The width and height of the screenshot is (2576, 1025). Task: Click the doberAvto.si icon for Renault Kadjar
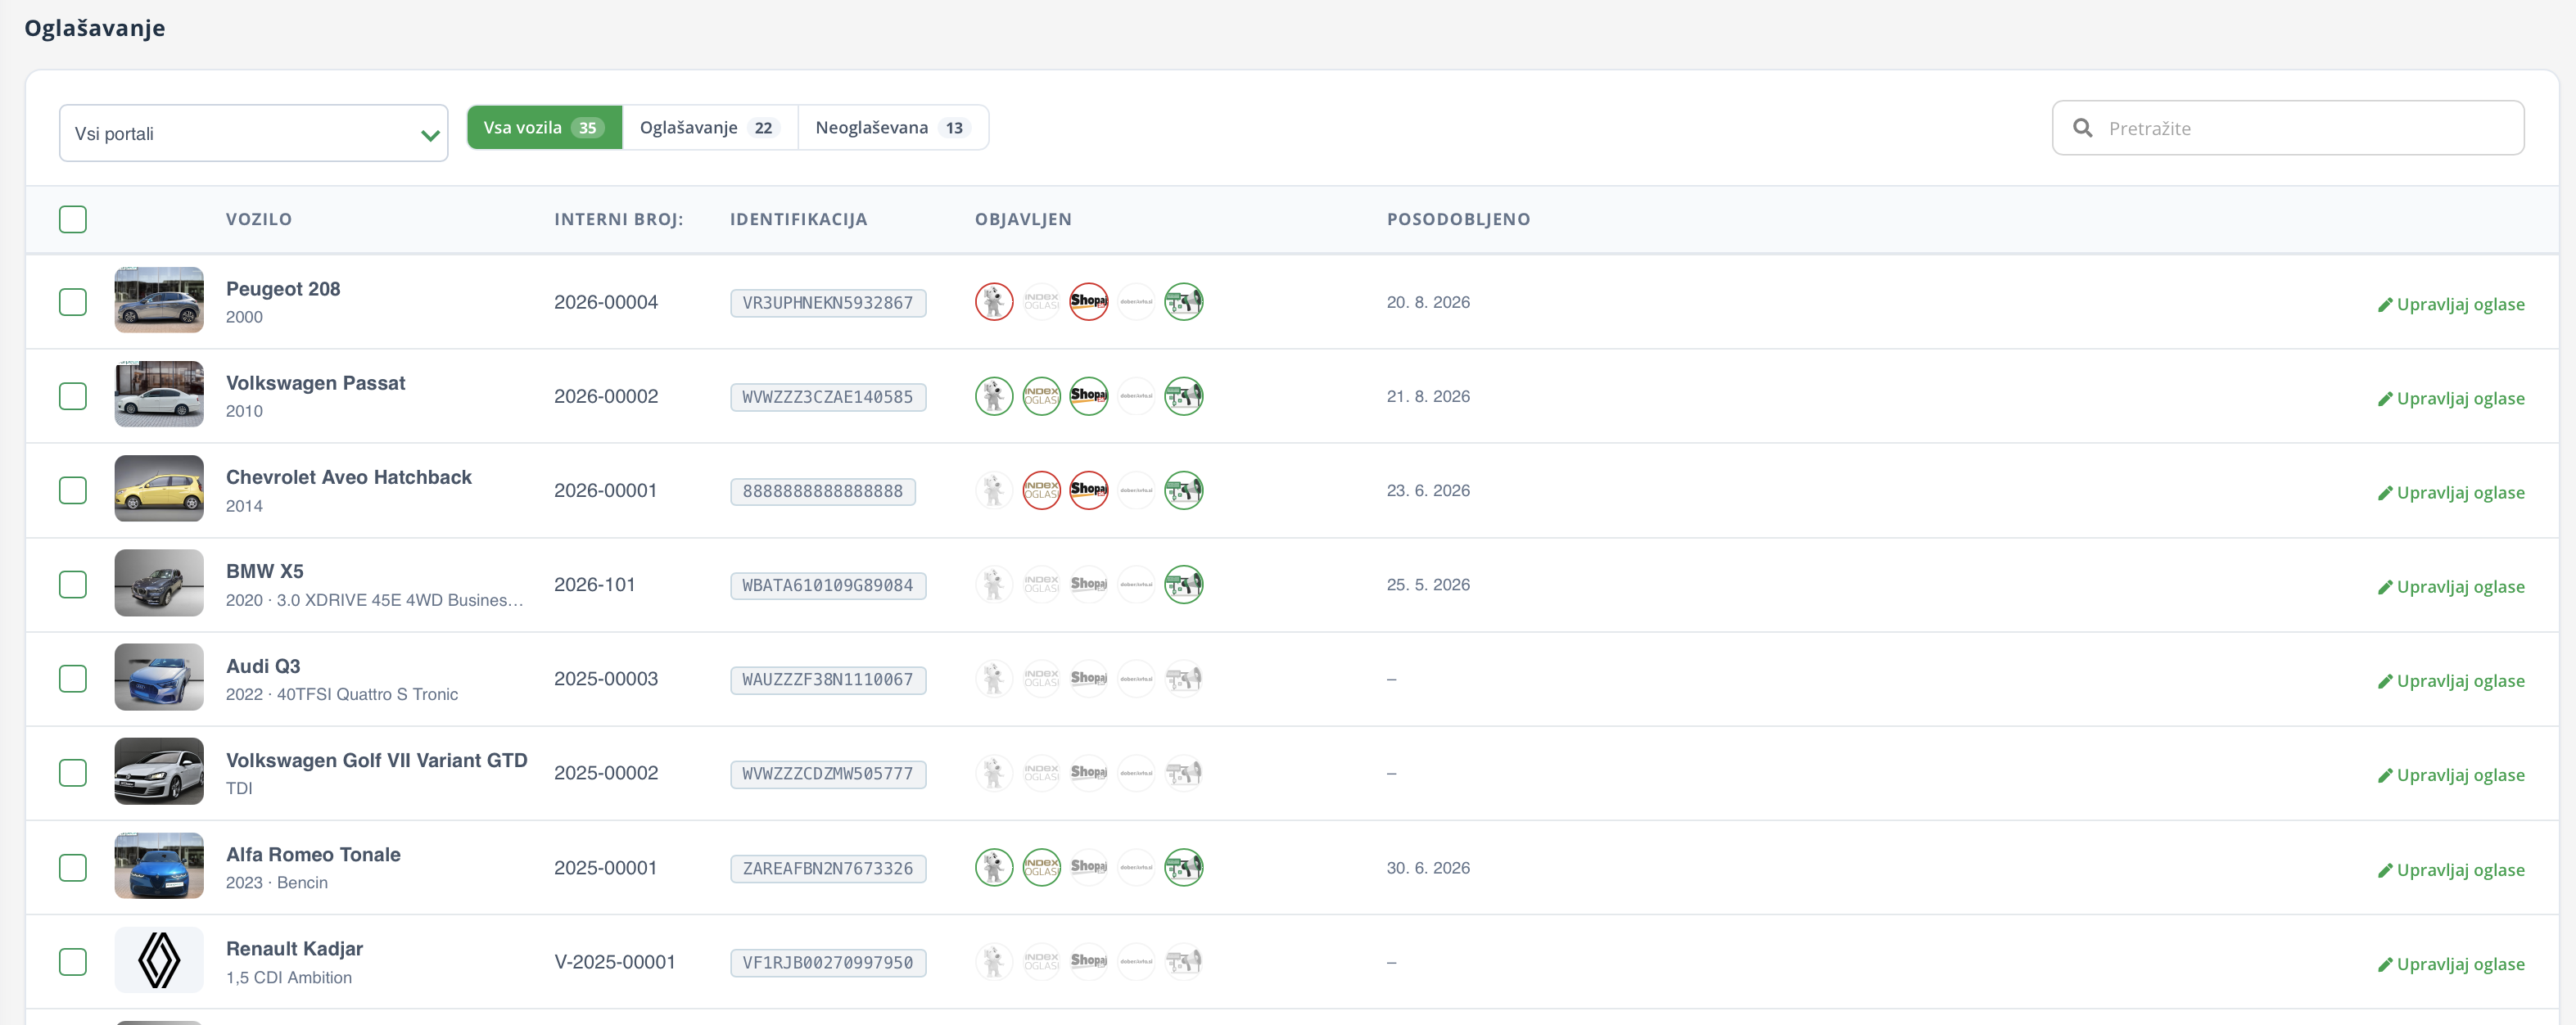click(x=1136, y=961)
